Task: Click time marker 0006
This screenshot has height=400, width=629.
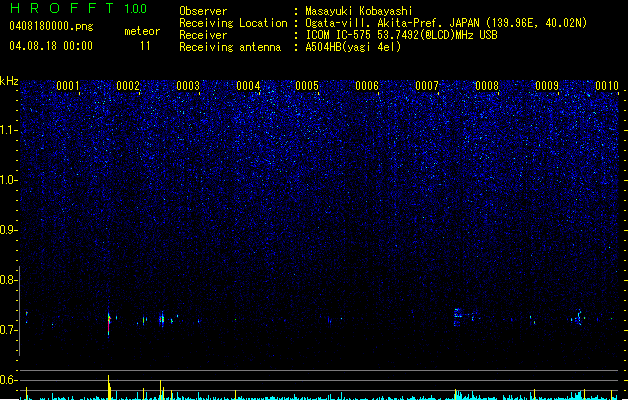Action: point(367,86)
